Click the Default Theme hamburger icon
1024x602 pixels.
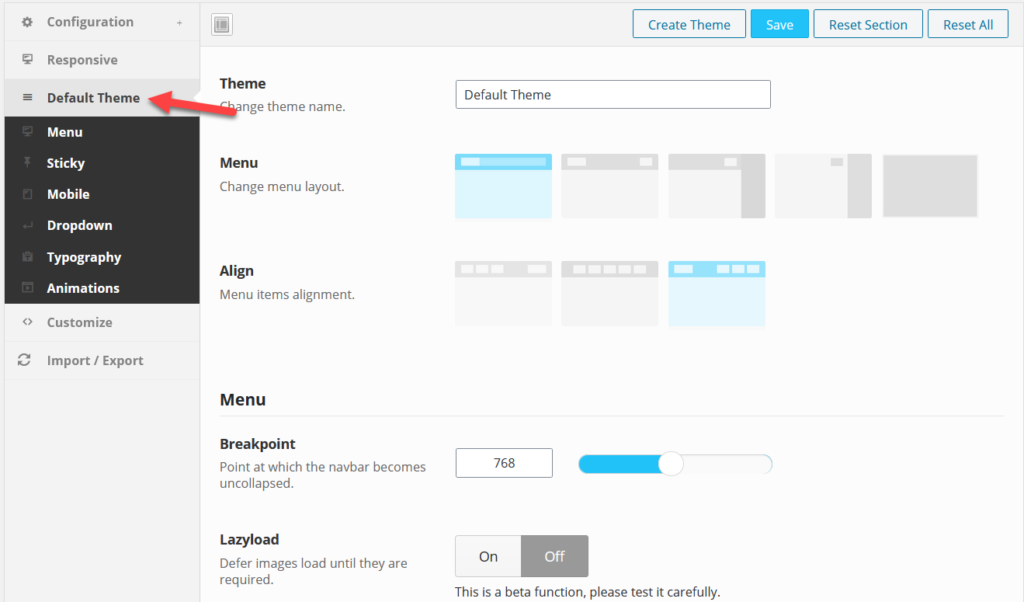tap(27, 97)
